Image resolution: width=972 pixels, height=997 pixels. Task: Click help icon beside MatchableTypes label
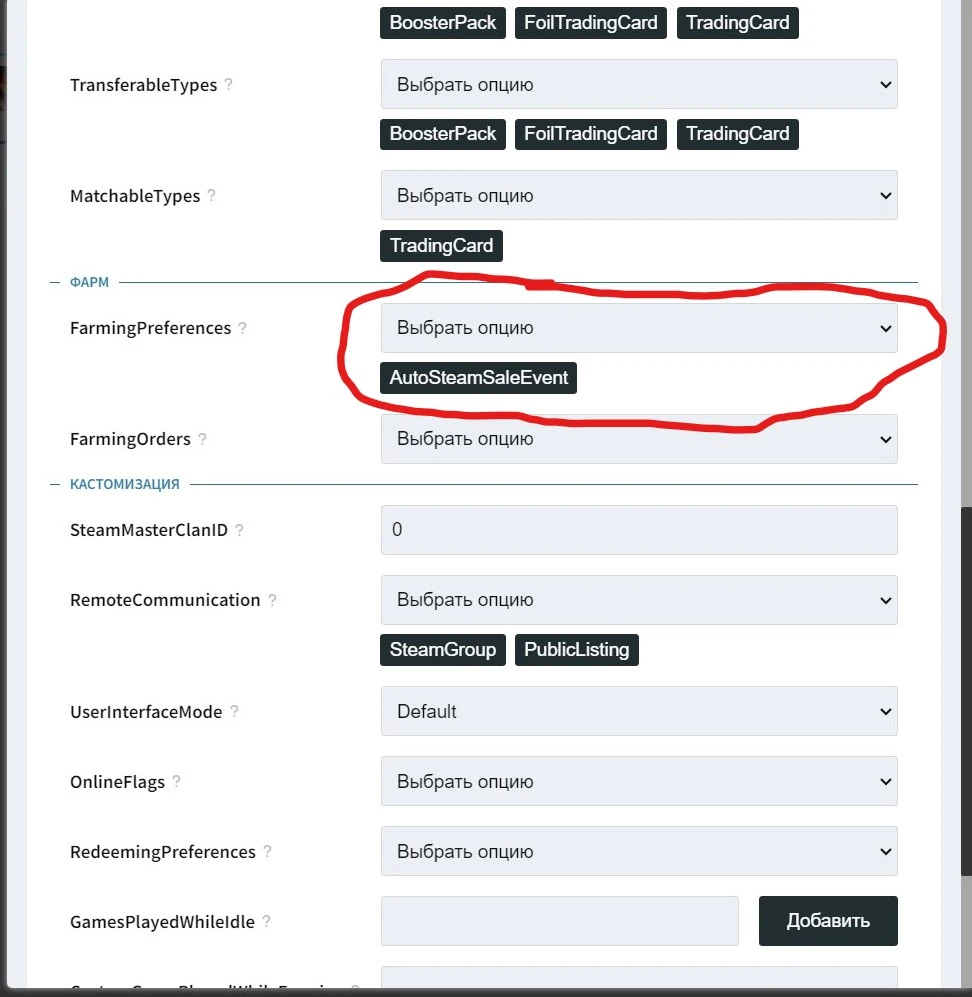pyautogui.click(x=212, y=195)
